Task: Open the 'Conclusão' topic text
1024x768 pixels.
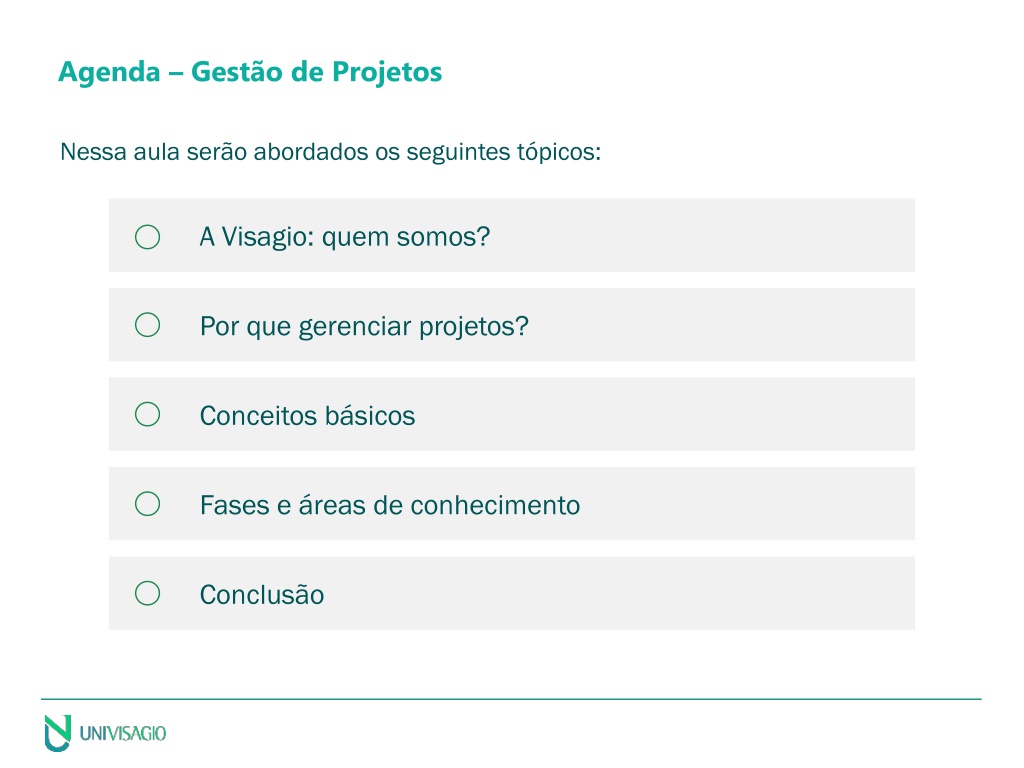Action: pyautogui.click(x=262, y=594)
